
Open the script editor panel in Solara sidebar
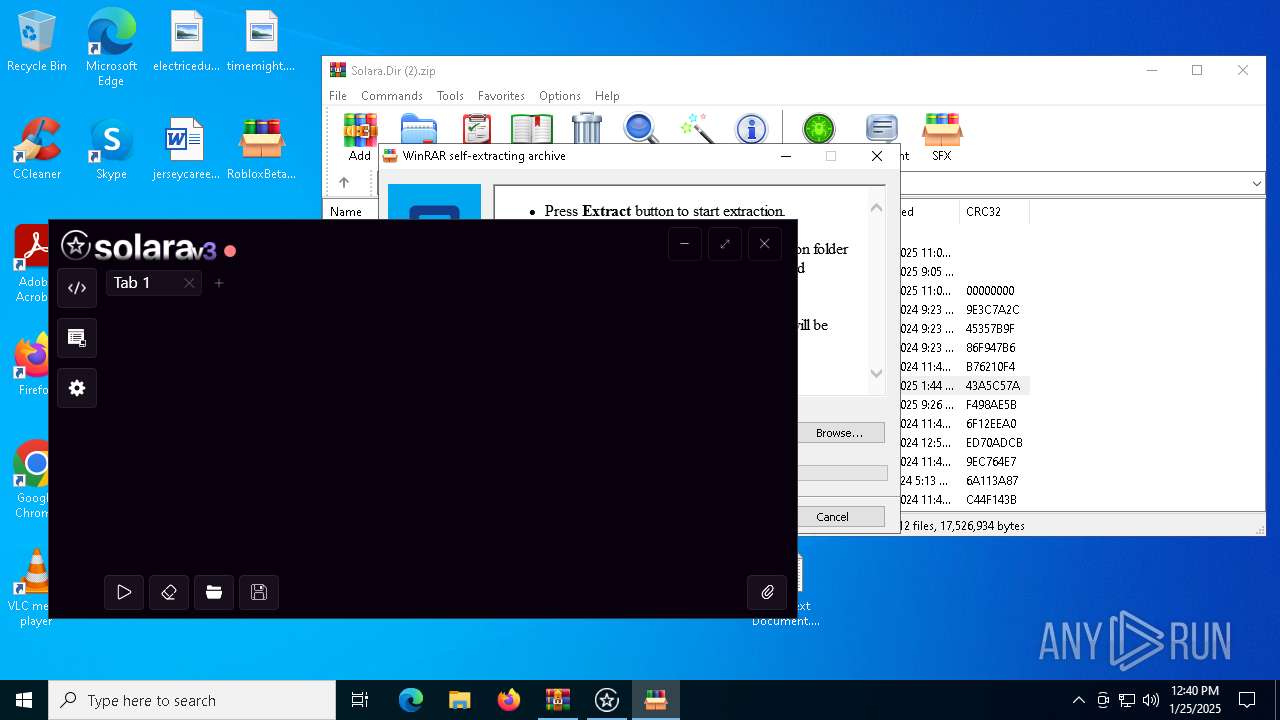click(x=77, y=288)
